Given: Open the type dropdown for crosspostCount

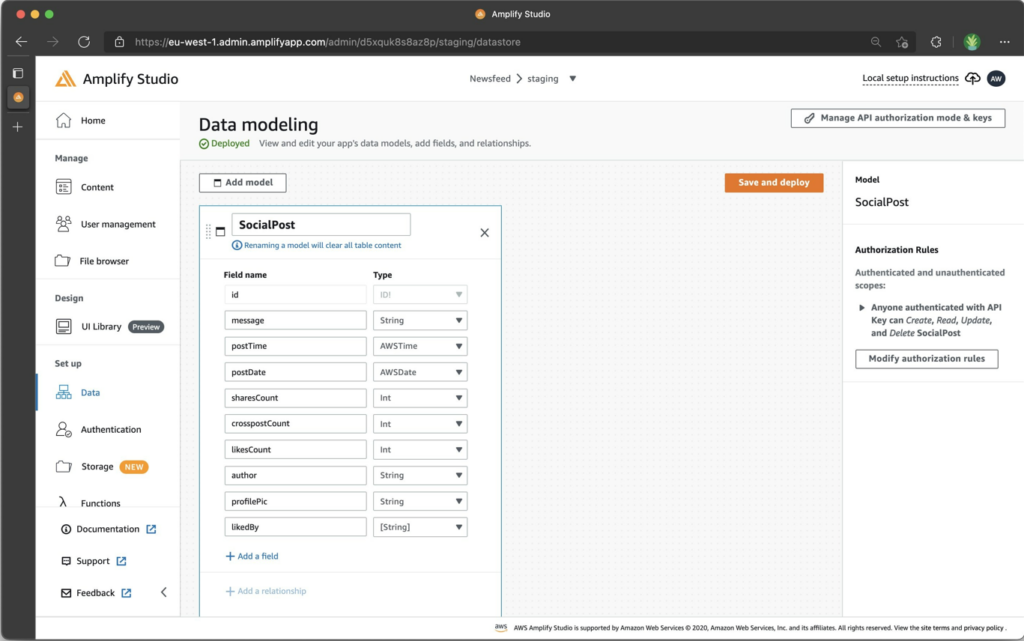Looking at the screenshot, I should coord(420,424).
